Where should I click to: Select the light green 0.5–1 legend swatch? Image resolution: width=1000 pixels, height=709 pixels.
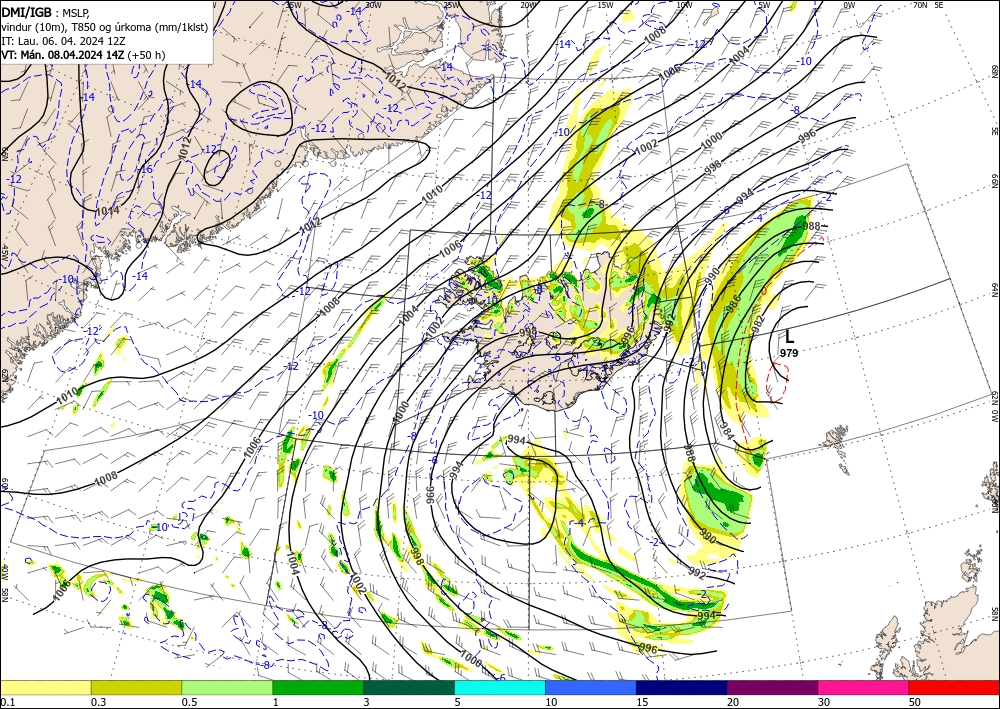tap(227, 687)
